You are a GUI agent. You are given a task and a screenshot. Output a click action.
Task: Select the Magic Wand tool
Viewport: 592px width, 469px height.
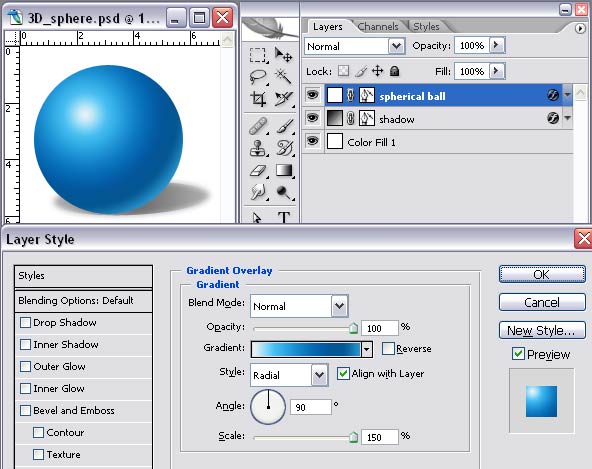tap(283, 77)
